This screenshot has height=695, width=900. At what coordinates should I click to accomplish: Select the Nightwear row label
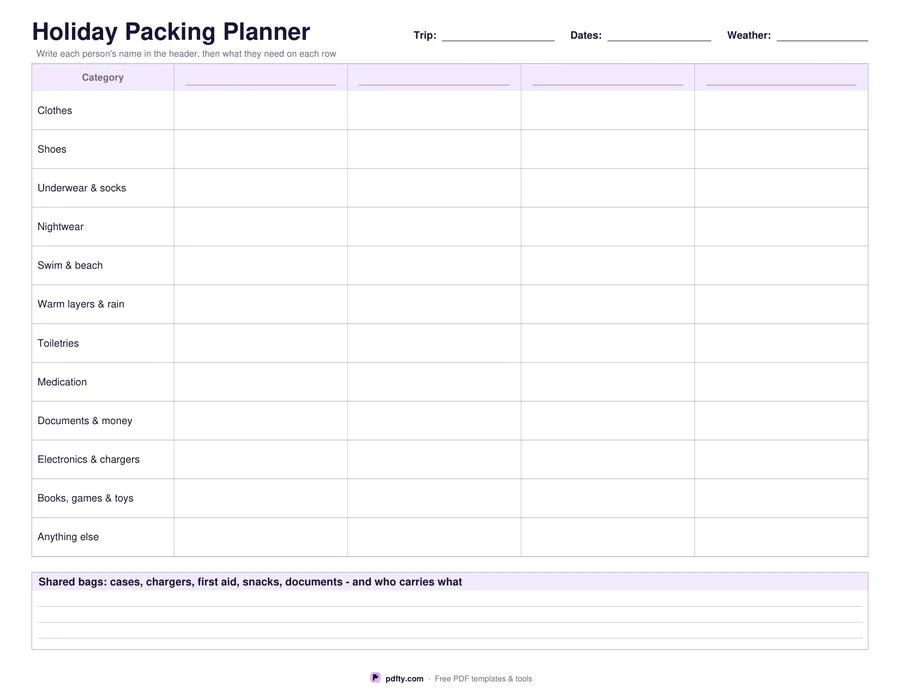click(60, 227)
